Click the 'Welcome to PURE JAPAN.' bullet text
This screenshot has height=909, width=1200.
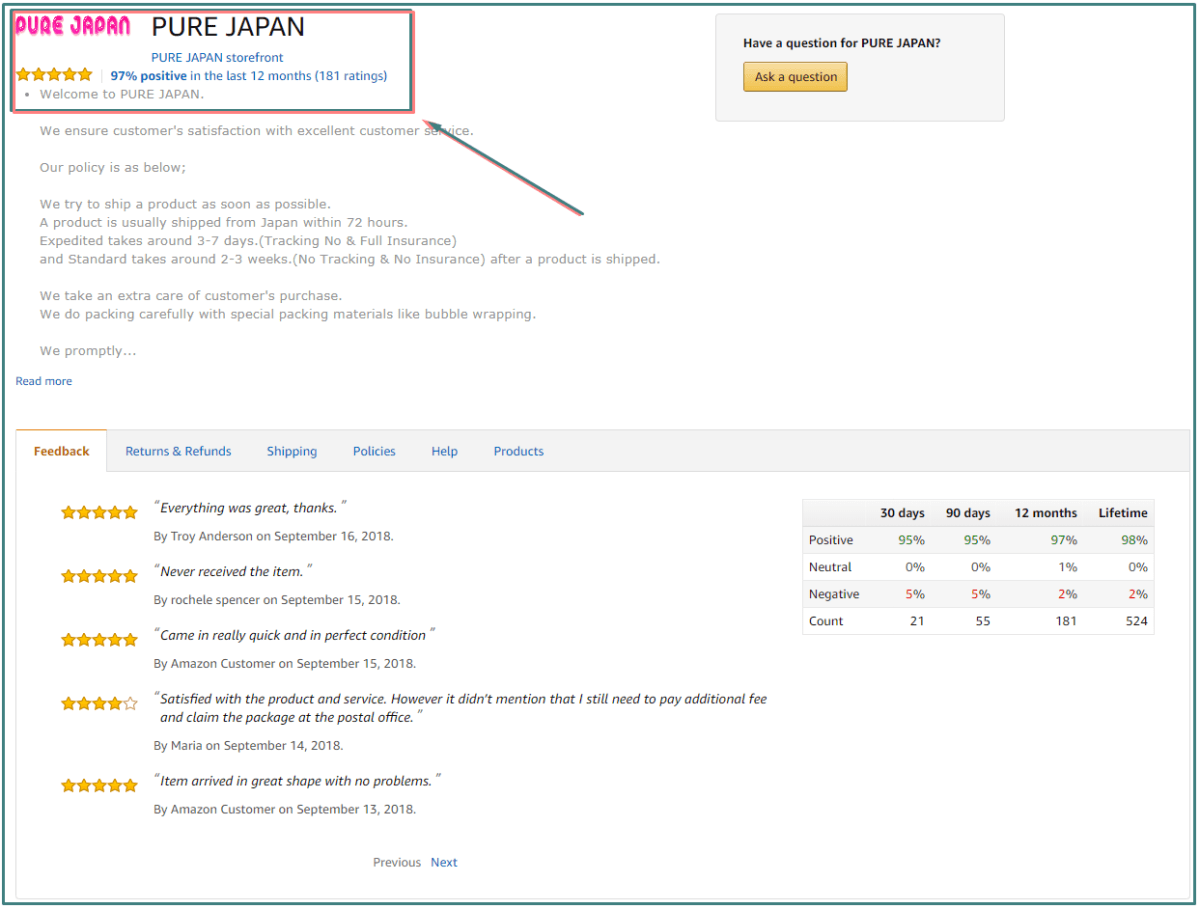pos(122,94)
